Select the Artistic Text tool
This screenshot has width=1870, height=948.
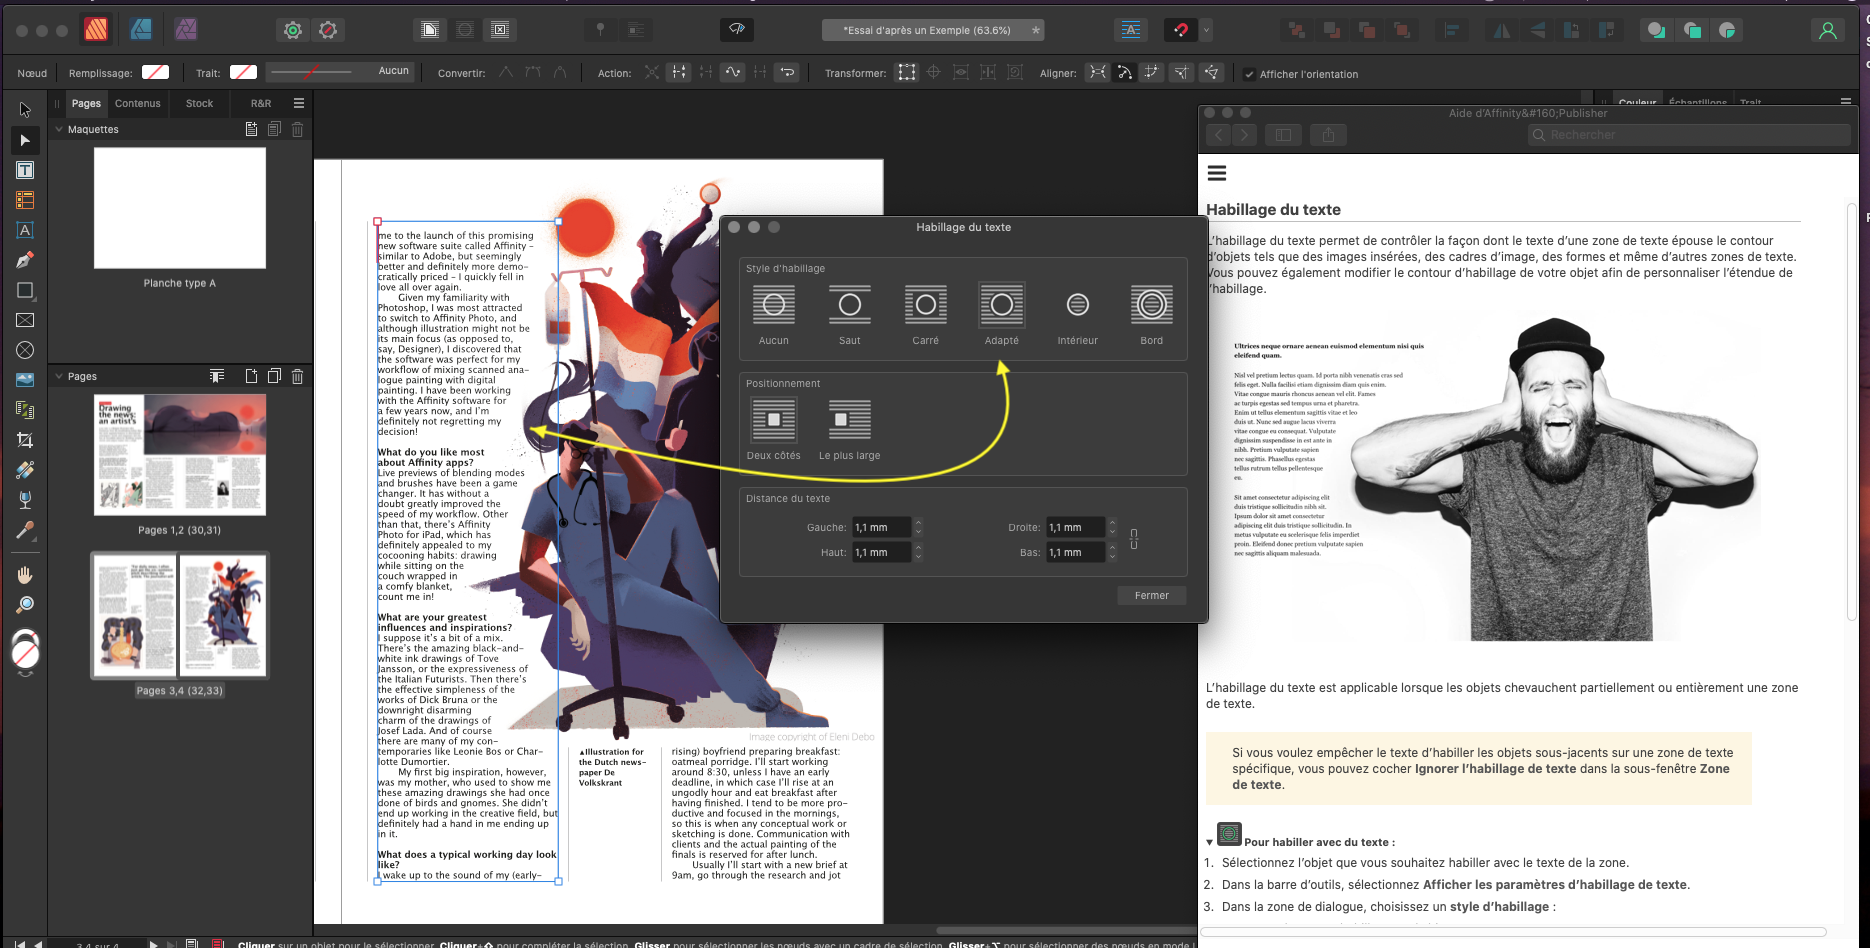25,230
